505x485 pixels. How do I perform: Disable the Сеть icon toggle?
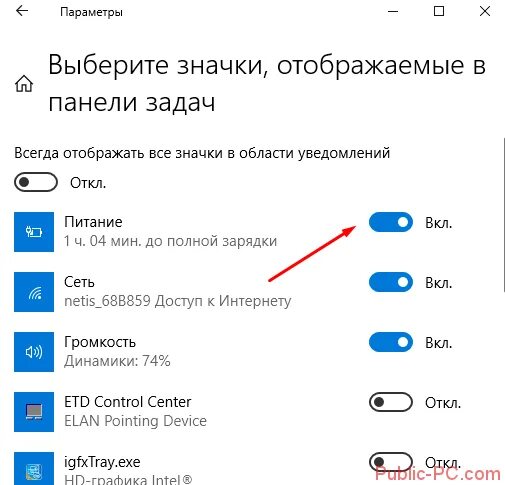pos(391,282)
